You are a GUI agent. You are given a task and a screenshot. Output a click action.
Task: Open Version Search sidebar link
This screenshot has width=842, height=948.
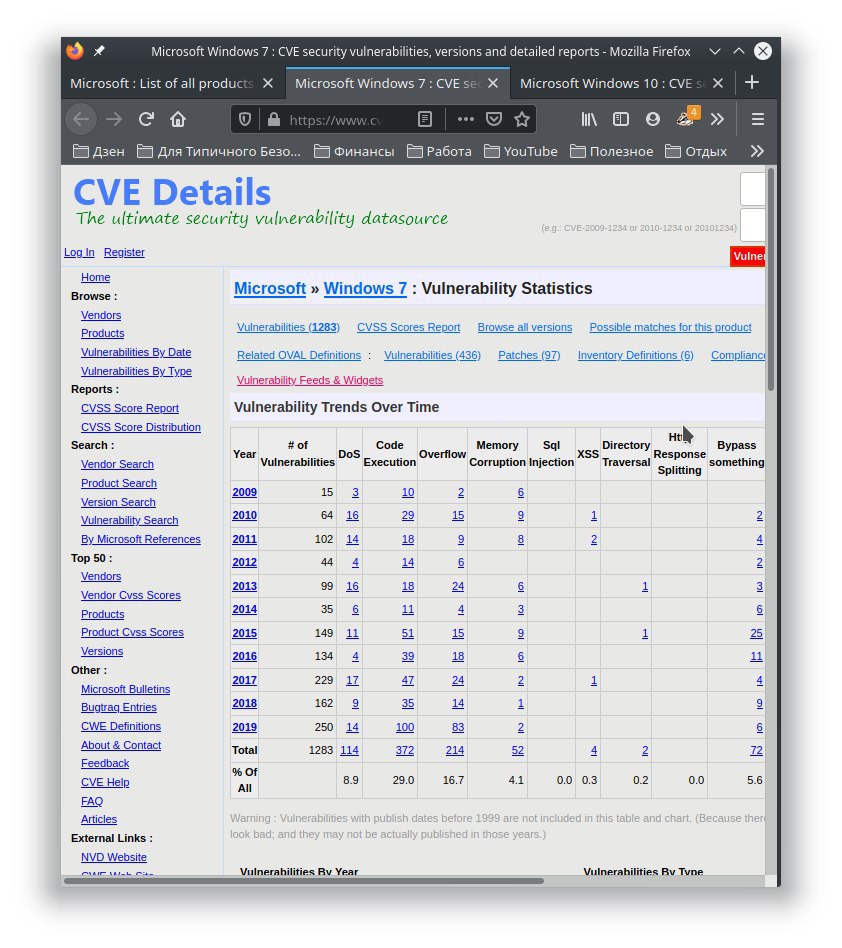[x=118, y=502]
